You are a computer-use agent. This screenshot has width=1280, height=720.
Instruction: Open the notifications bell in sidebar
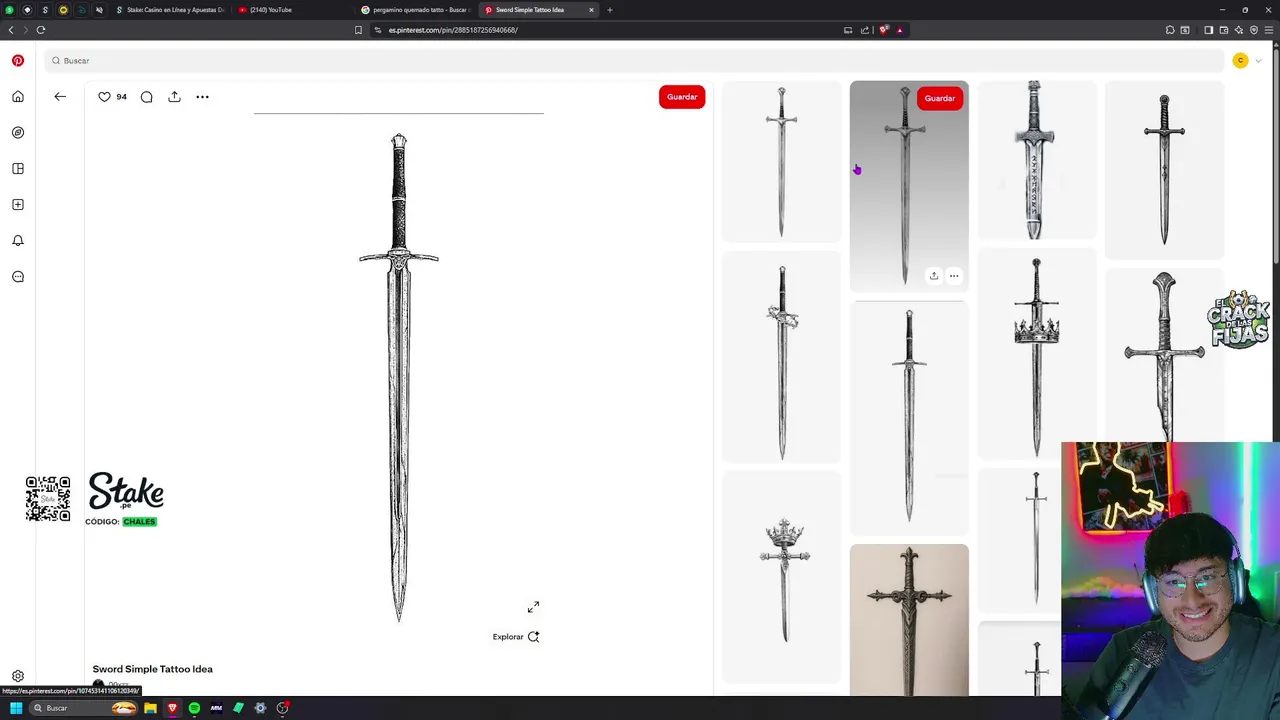pyautogui.click(x=18, y=241)
